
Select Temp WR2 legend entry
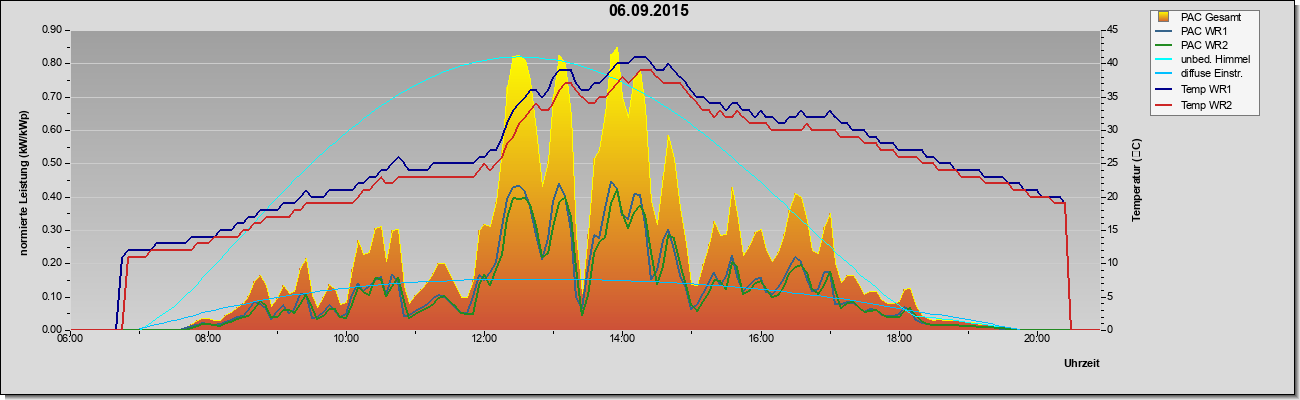pos(1206,105)
